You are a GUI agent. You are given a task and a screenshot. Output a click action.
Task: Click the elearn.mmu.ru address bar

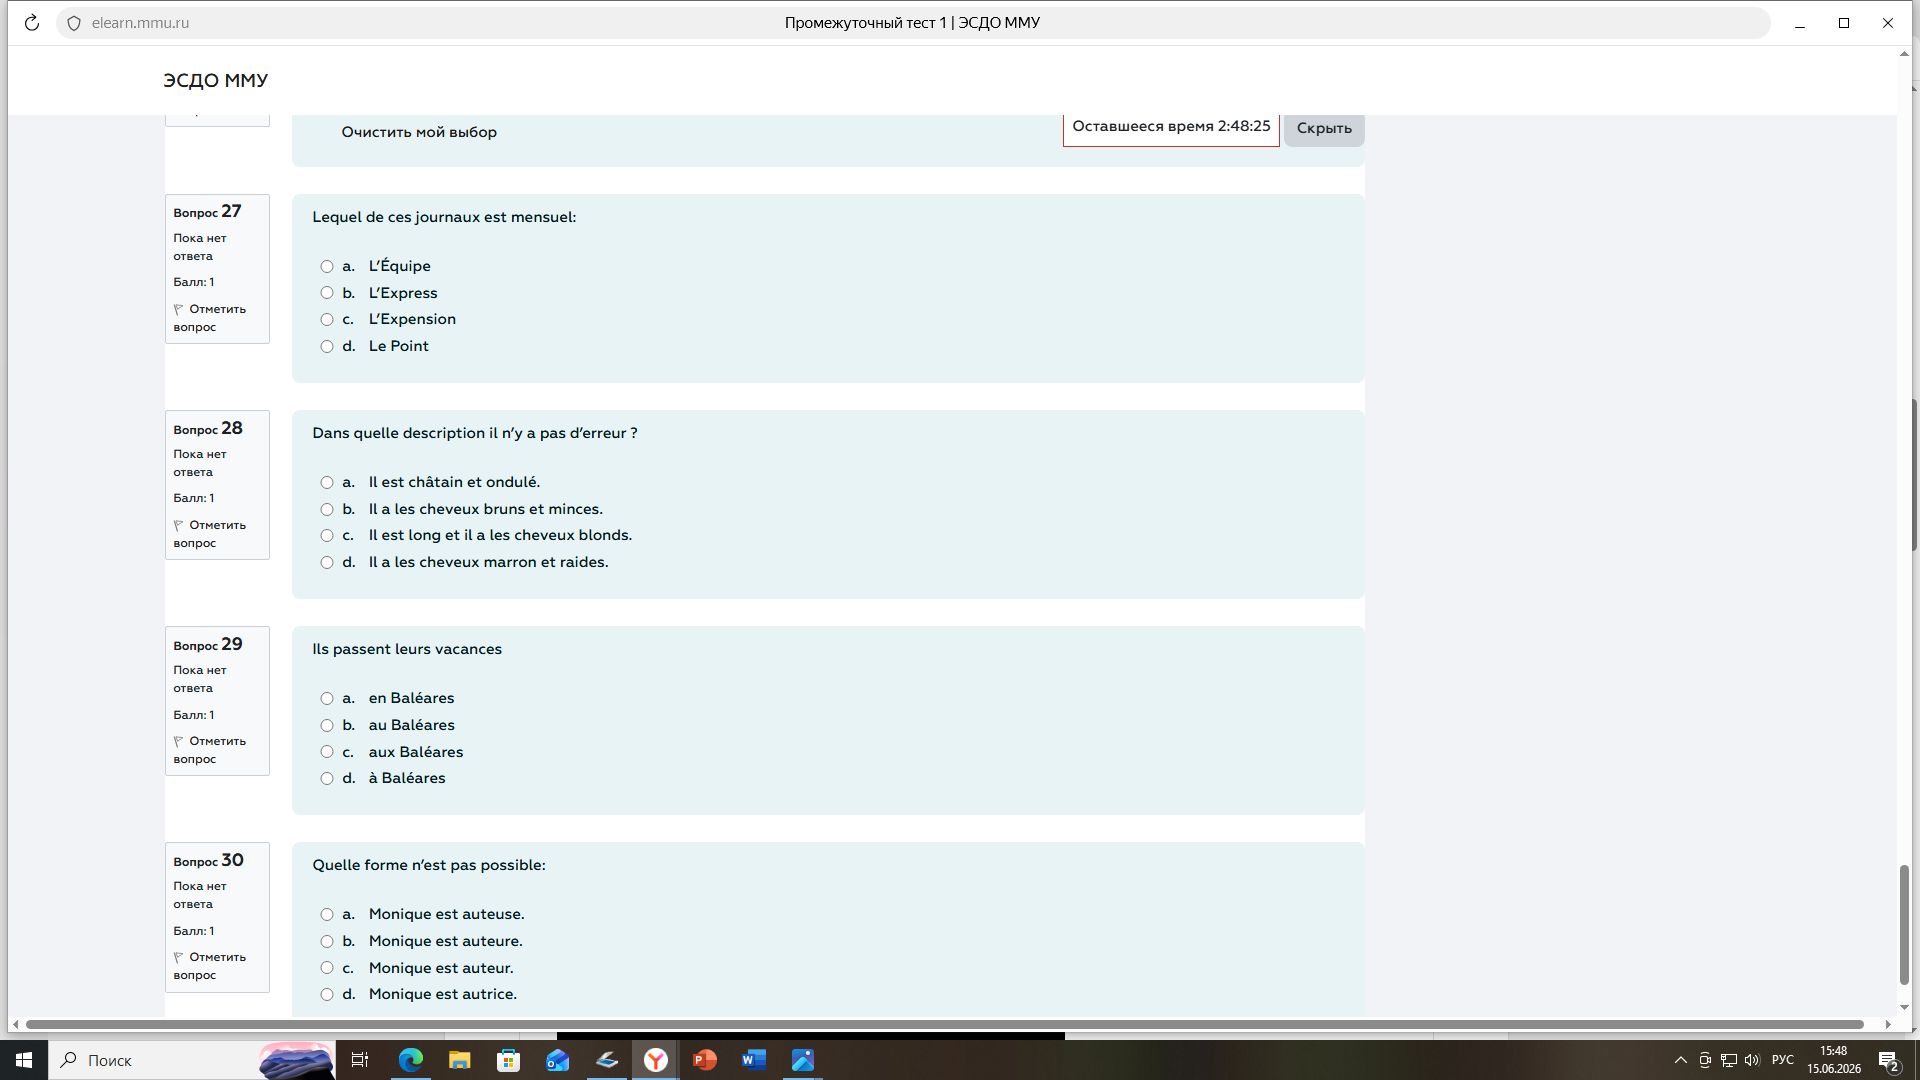(x=140, y=23)
